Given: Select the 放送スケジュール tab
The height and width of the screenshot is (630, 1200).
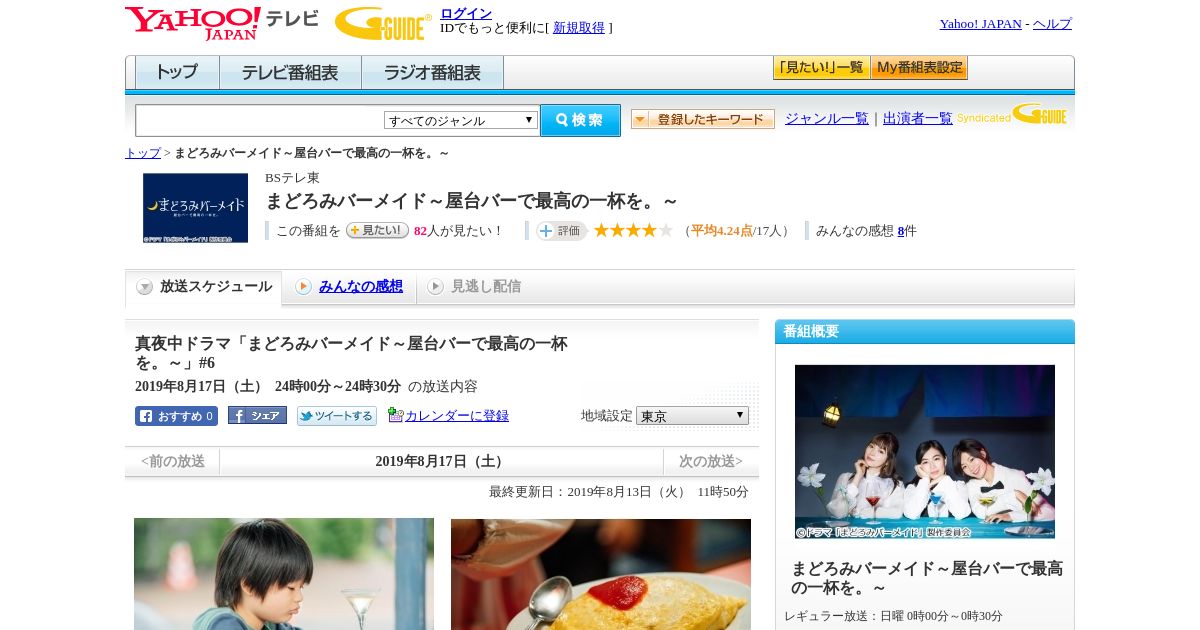Looking at the screenshot, I should pyautogui.click(x=204, y=287).
